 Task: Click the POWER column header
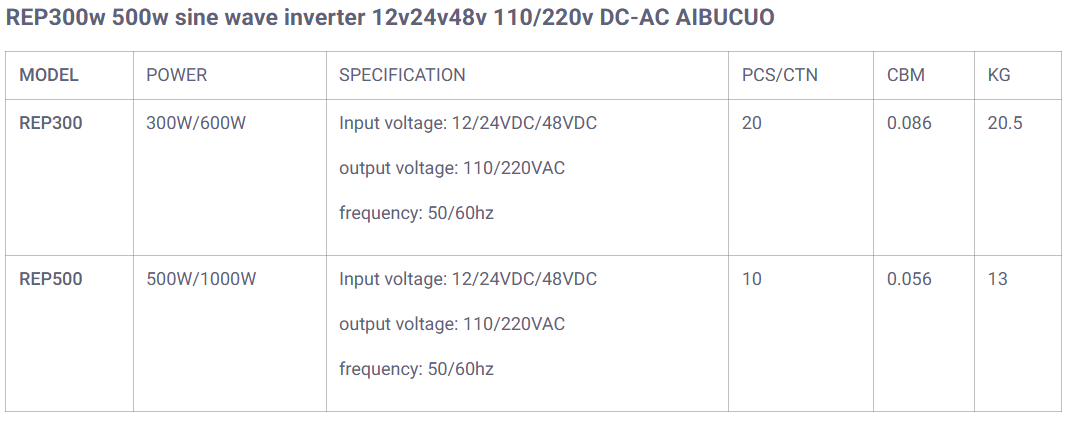[x=177, y=75]
